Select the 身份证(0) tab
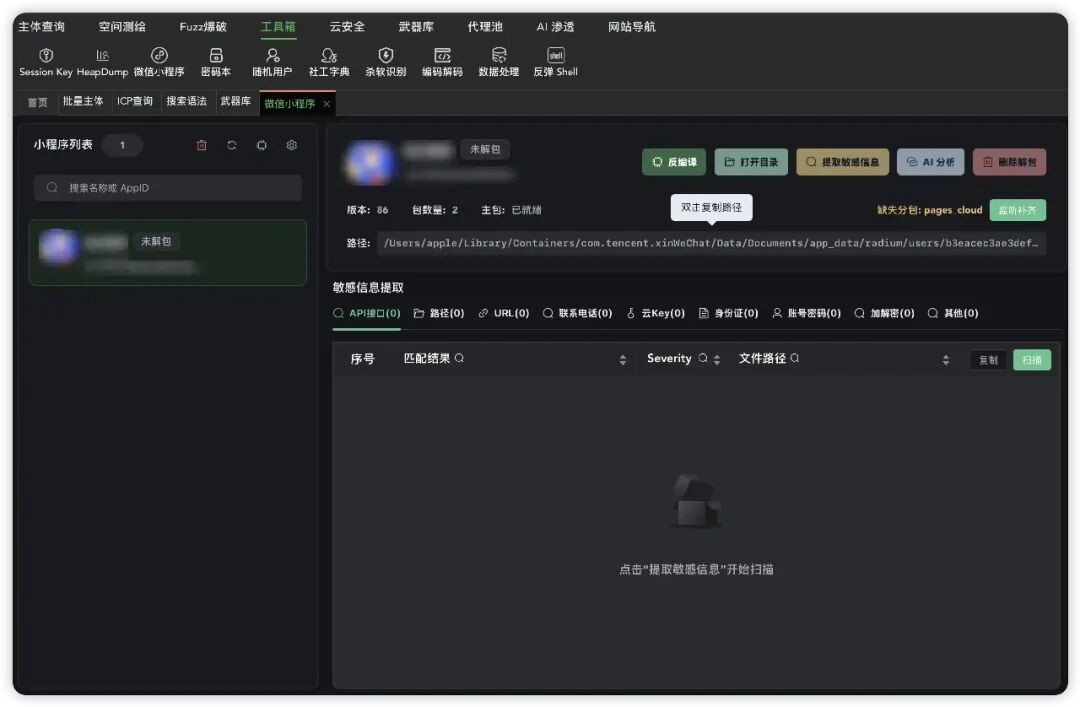 (728, 314)
